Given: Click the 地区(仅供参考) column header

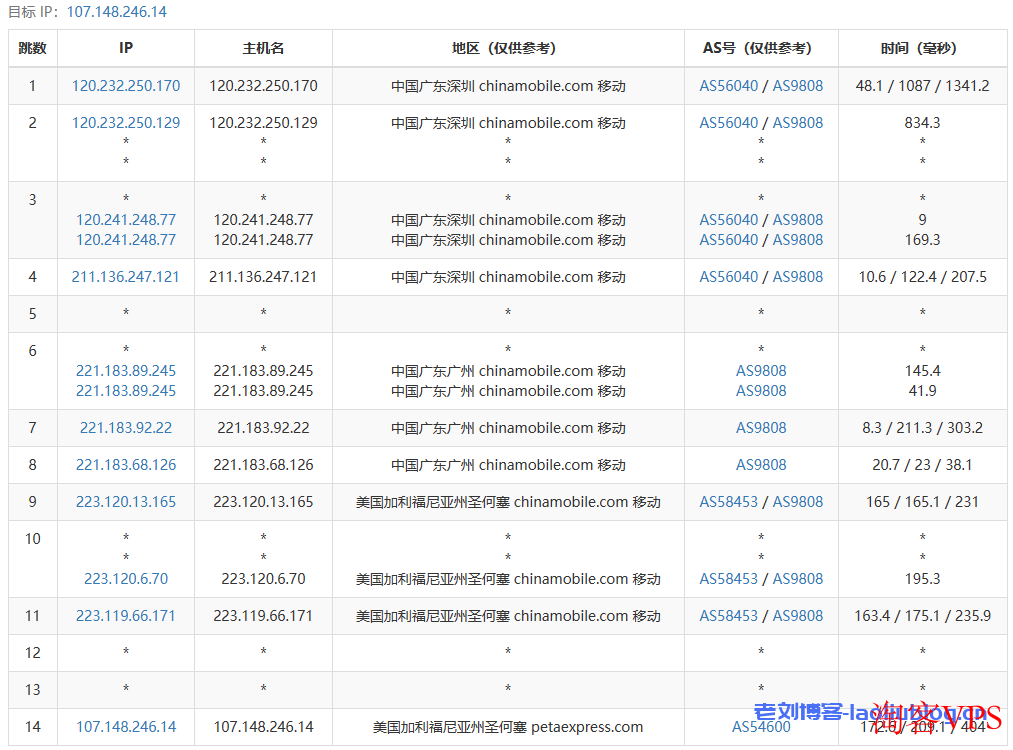Looking at the screenshot, I should pos(508,48).
